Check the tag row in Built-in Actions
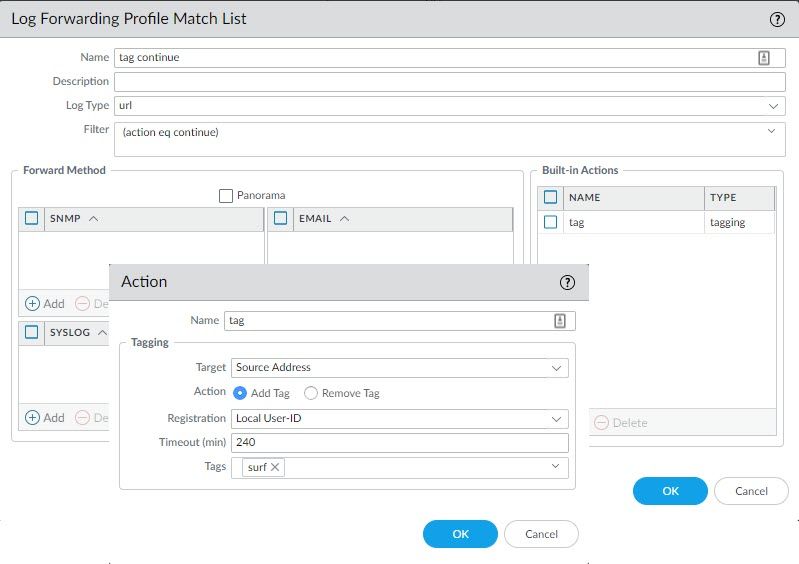This screenshot has width=799, height=564. pos(550,222)
